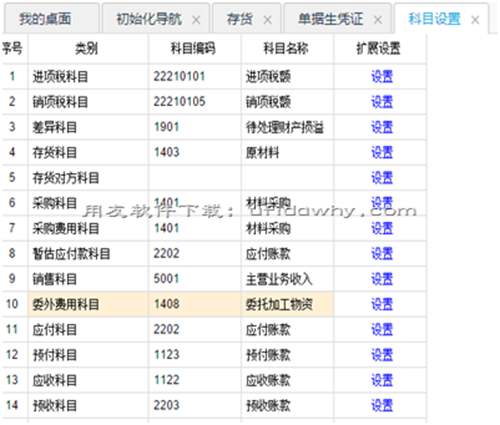Click the 预付账款 name cell
Image resolution: width=500 pixels, height=425 pixels.
(x=287, y=355)
